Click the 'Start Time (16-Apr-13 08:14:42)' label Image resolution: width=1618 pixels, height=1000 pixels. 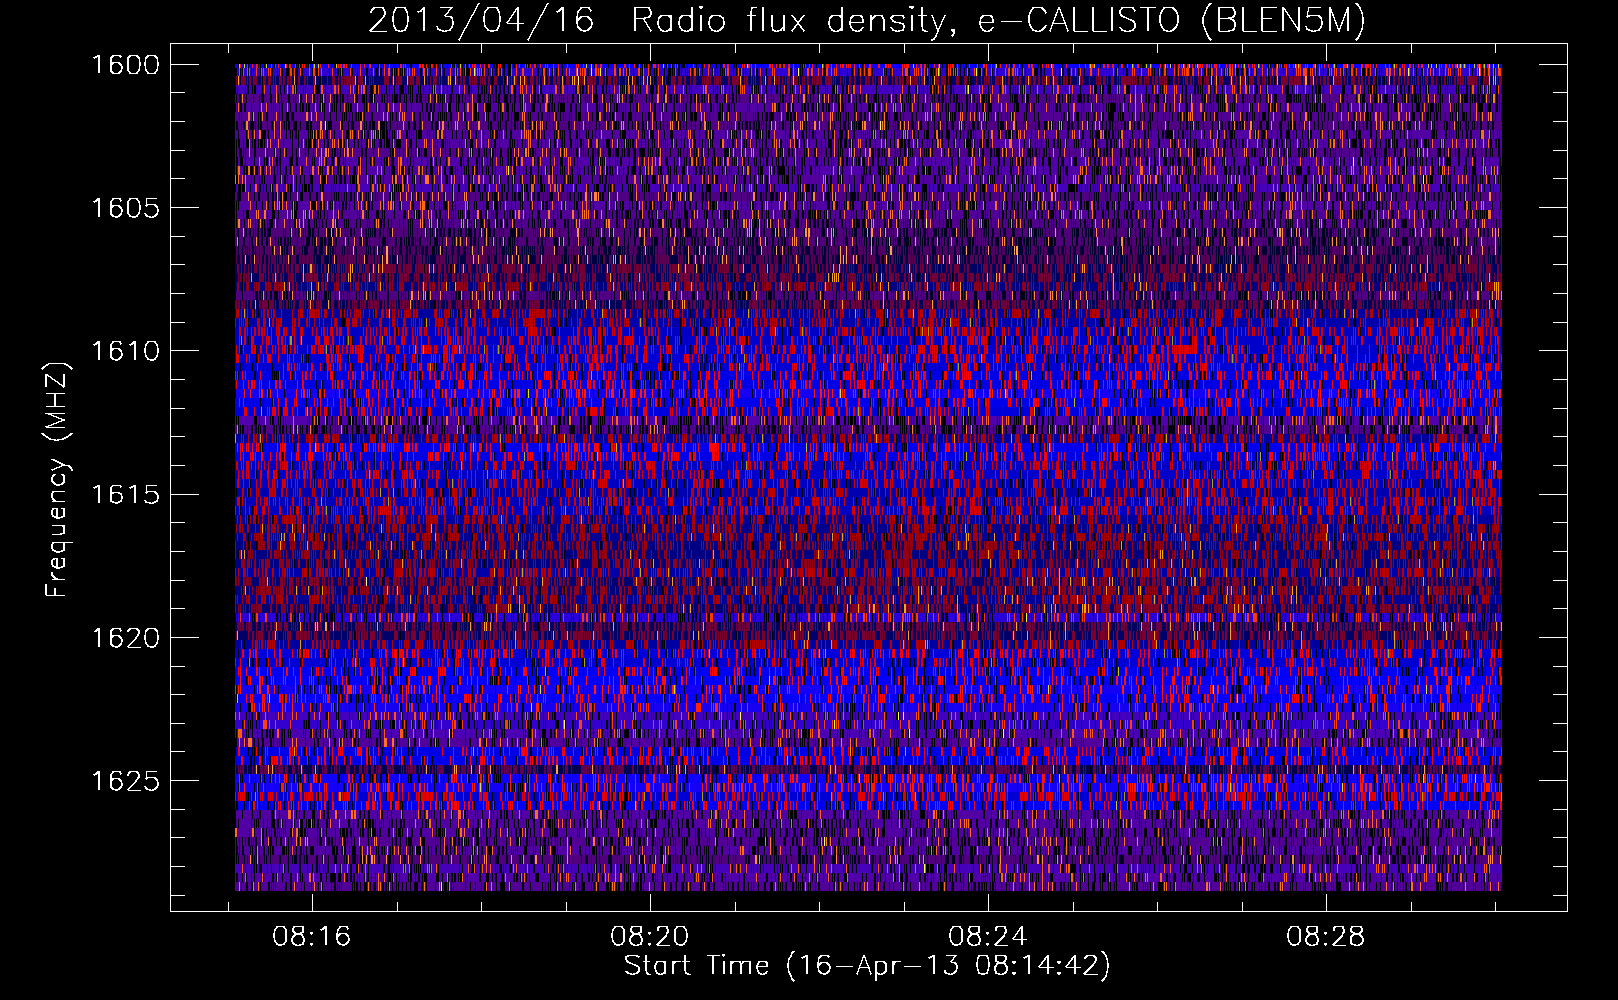(x=867, y=966)
